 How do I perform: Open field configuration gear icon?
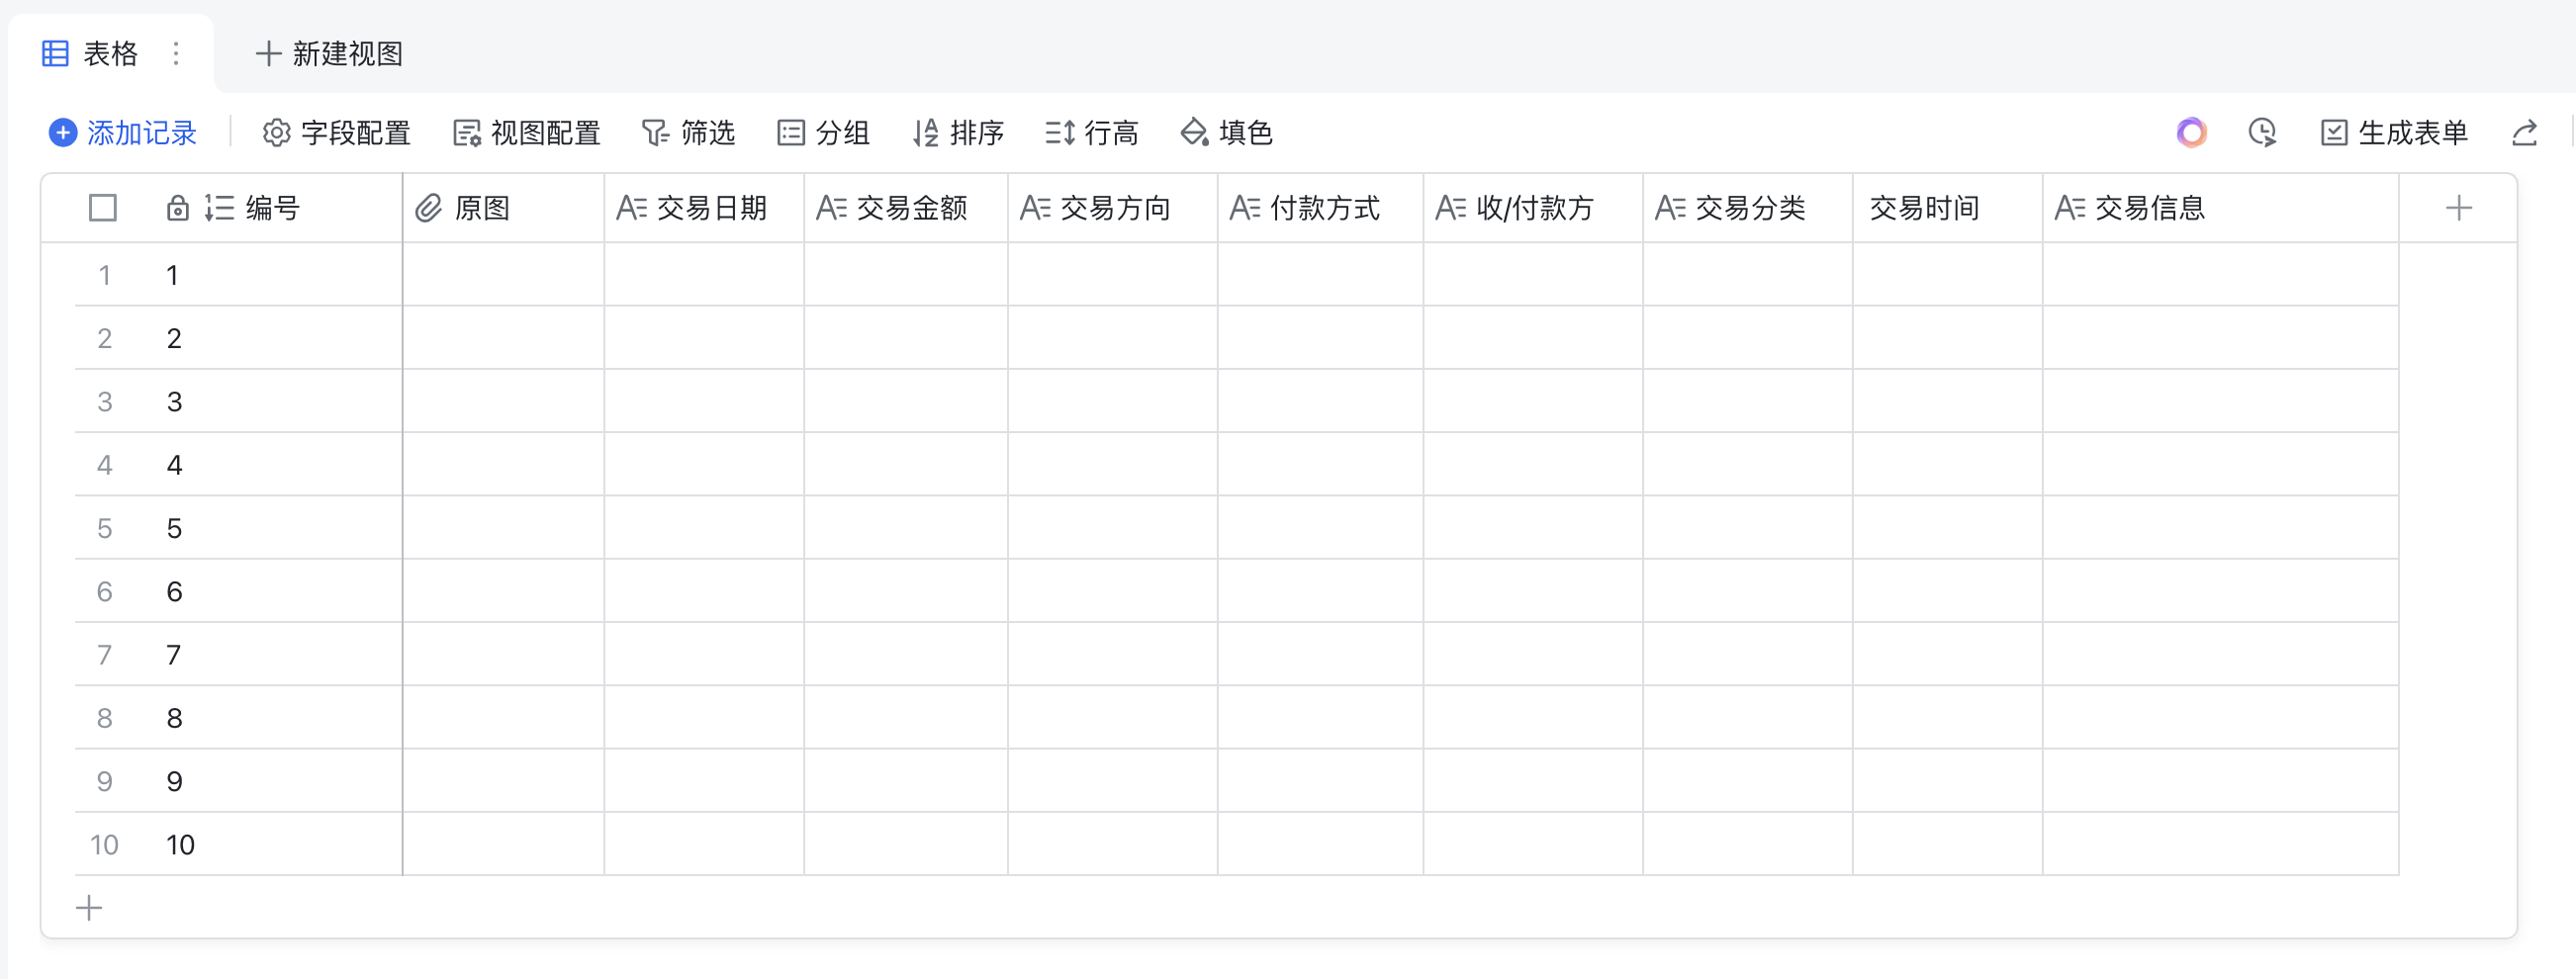point(276,133)
